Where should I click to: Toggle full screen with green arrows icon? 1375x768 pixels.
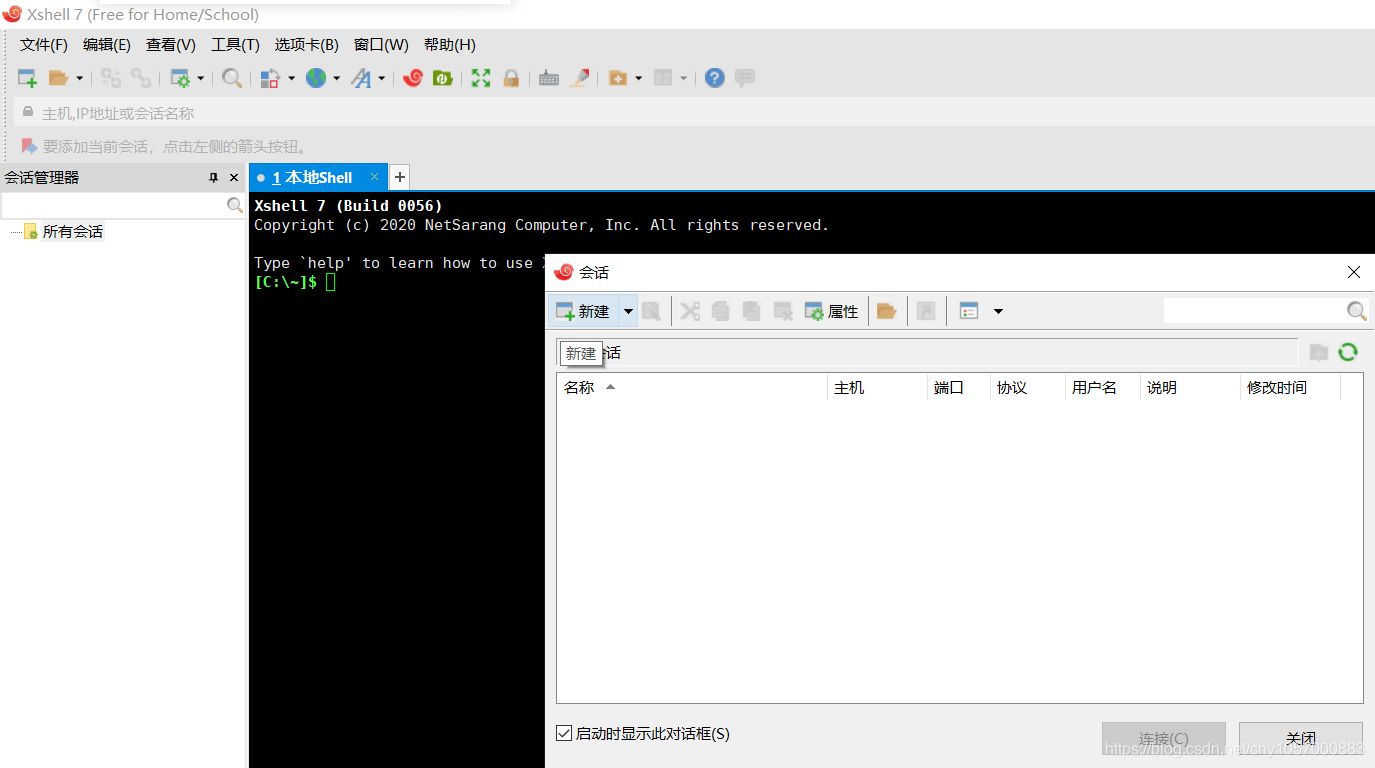(x=481, y=78)
